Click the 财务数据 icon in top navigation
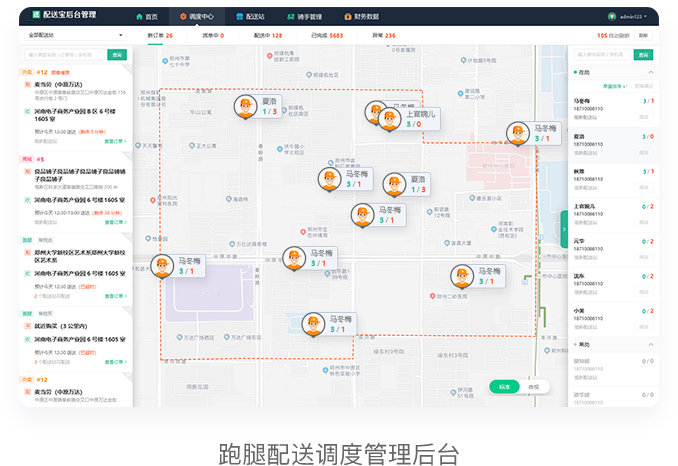Viewport: 678px width, 466px height. 346,17
